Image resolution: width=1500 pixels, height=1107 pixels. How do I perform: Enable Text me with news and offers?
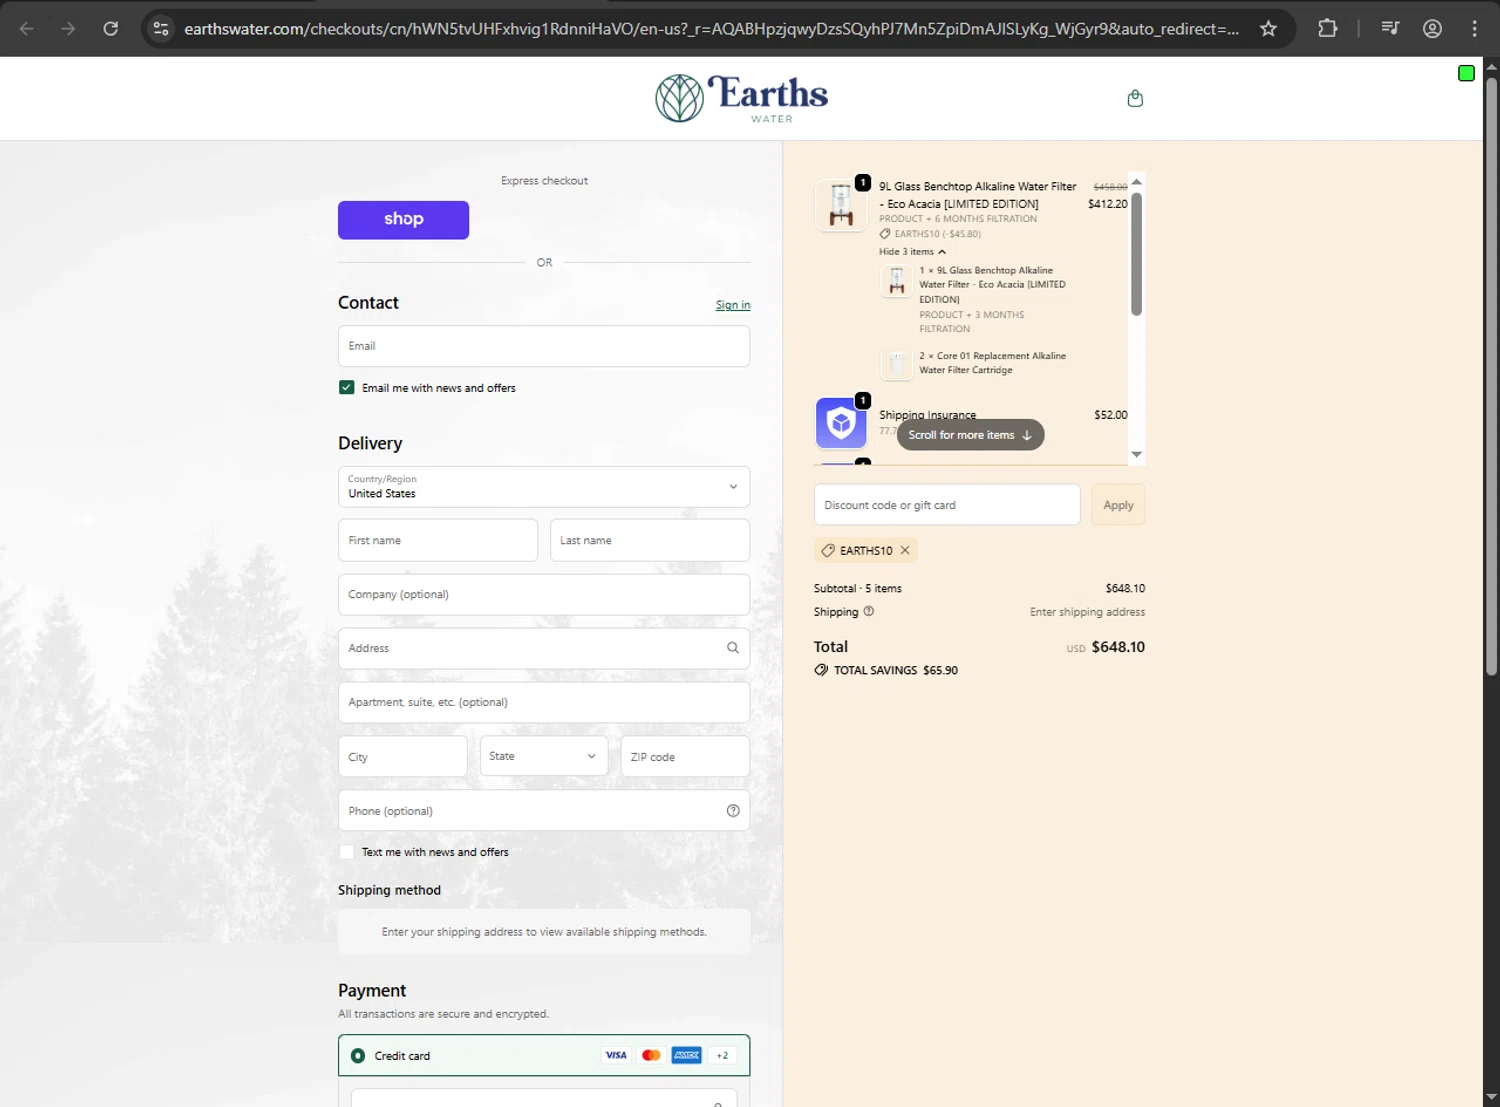pos(346,852)
